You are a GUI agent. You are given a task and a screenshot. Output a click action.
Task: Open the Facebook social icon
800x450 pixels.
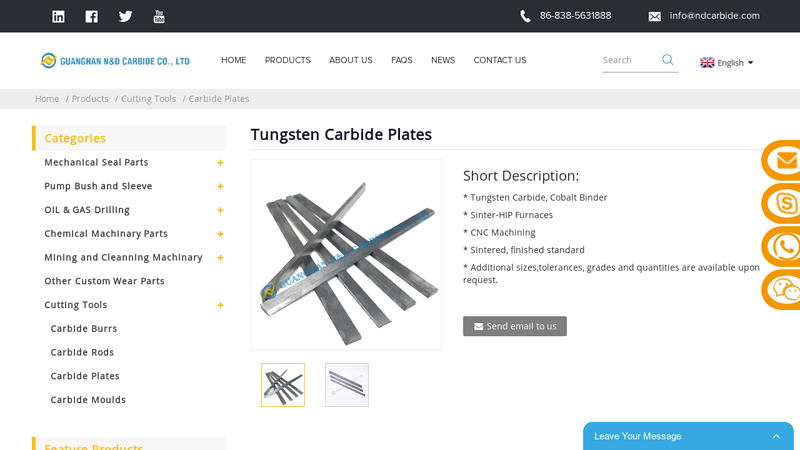point(91,16)
